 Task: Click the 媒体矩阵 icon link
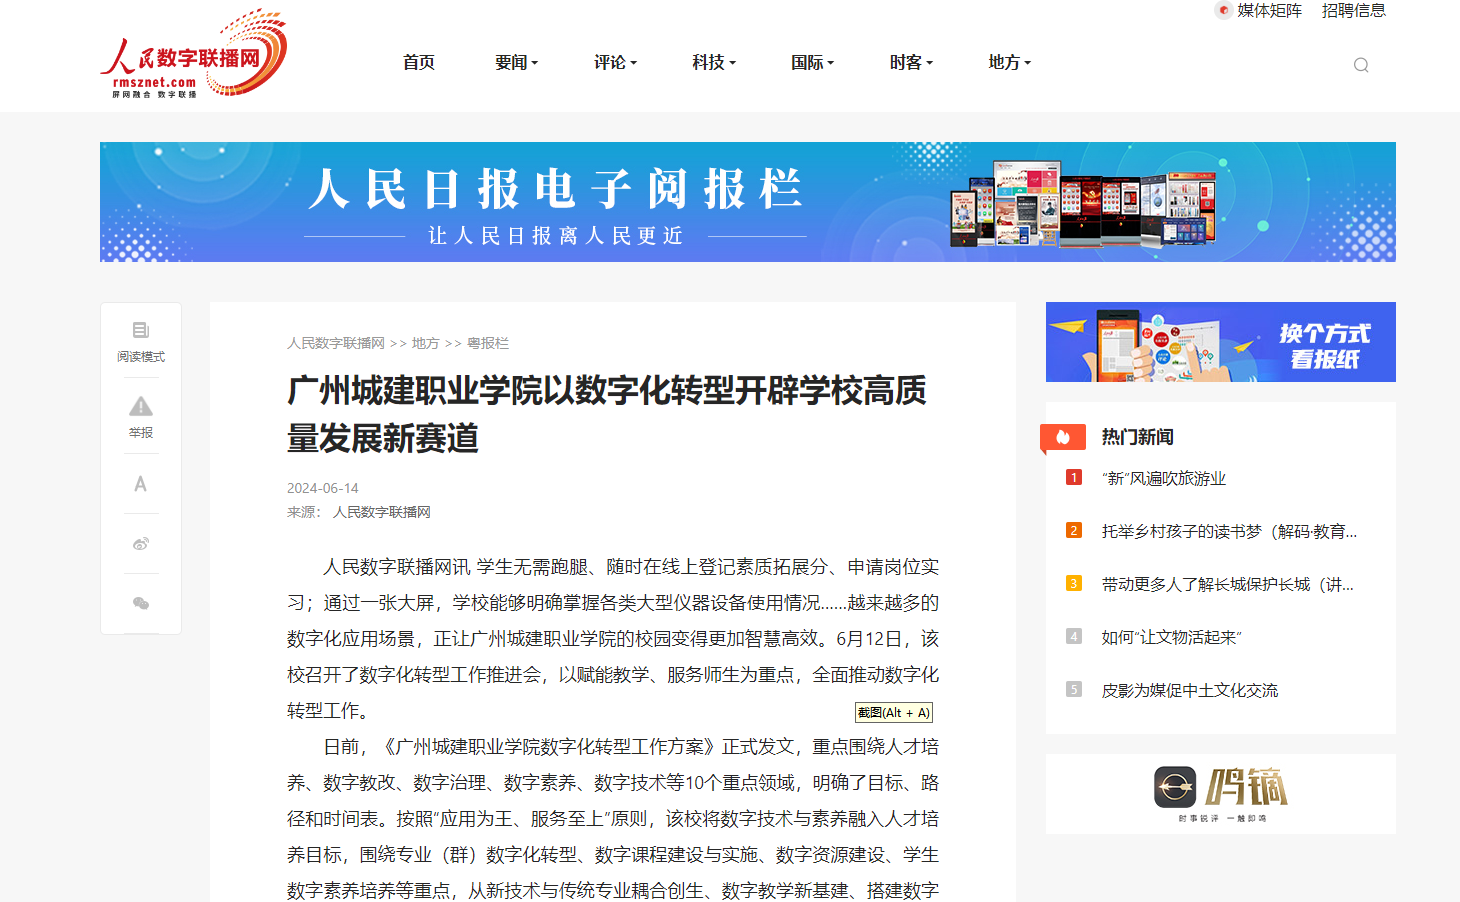click(1258, 11)
